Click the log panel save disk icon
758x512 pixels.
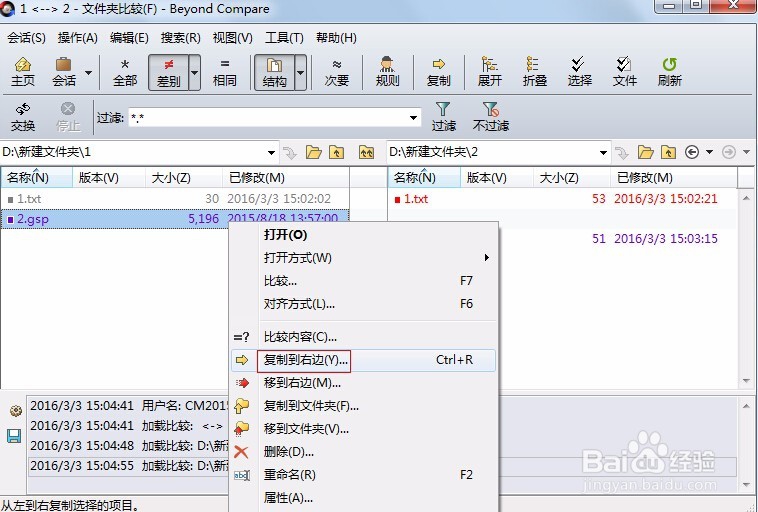pos(14,436)
